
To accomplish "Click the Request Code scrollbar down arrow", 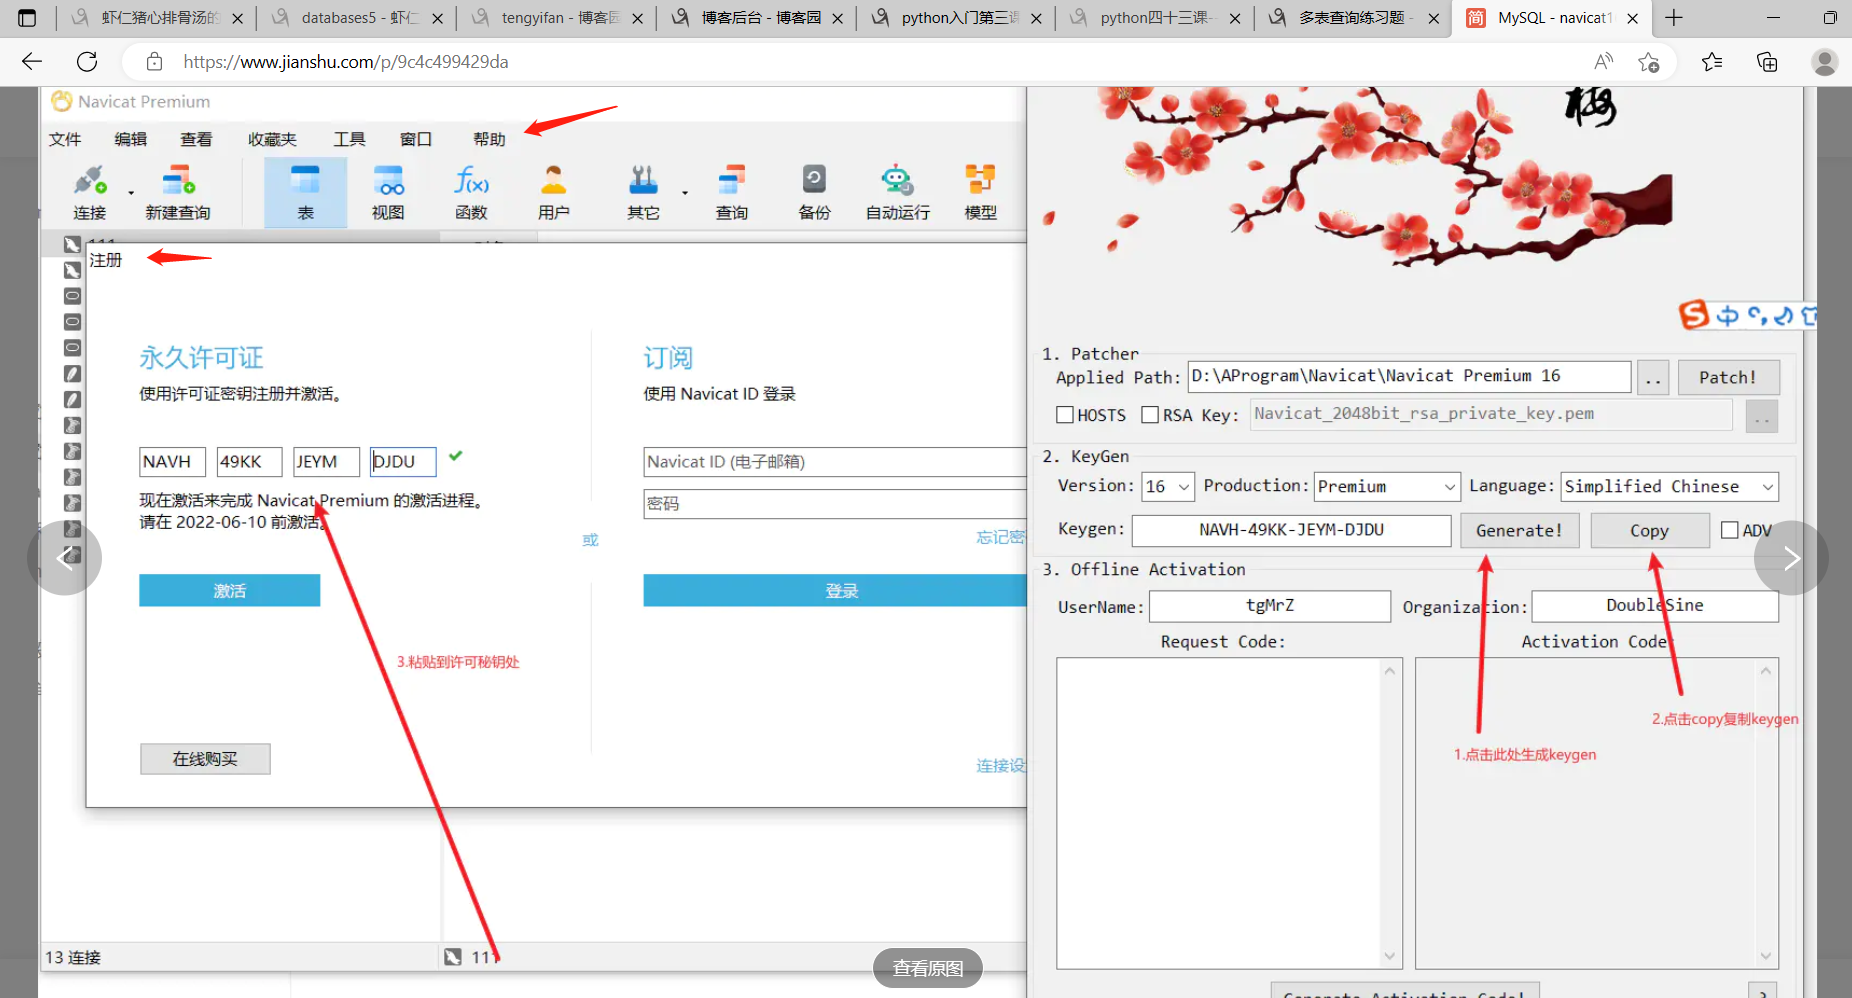I will (x=1390, y=956).
